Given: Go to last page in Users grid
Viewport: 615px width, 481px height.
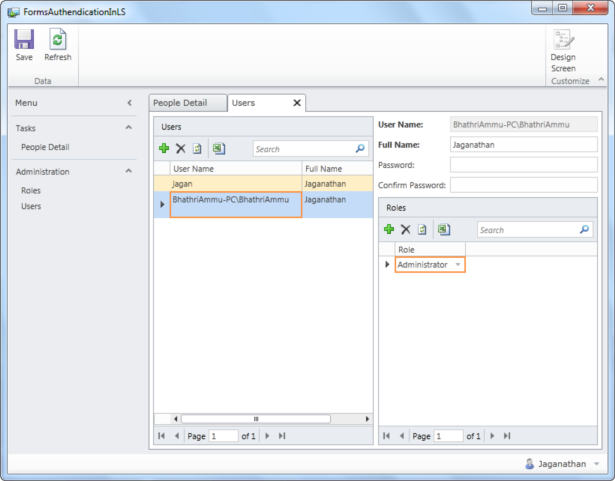Looking at the screenshot, I should click(x=282, y=436).
